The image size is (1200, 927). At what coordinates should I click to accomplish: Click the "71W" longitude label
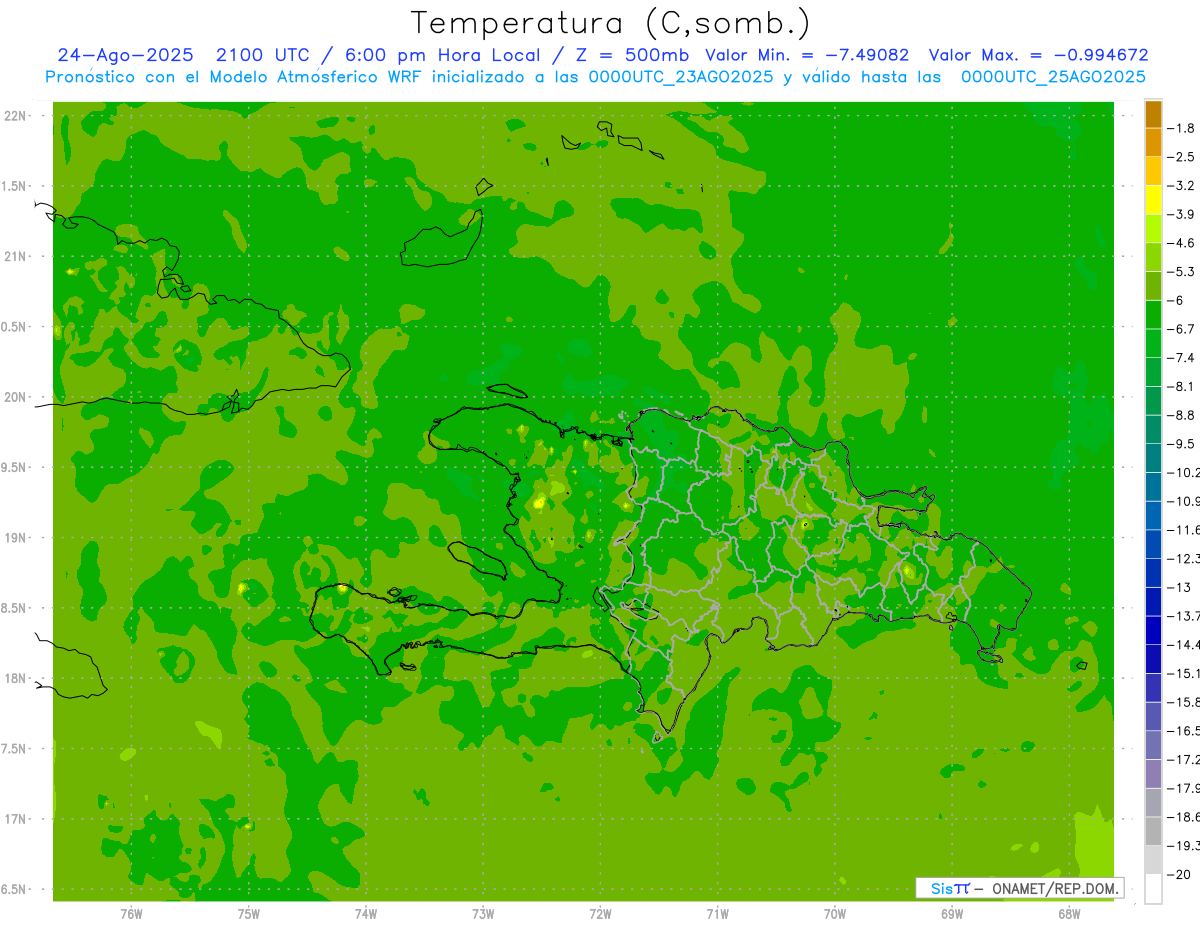click(x=717, y=914)
